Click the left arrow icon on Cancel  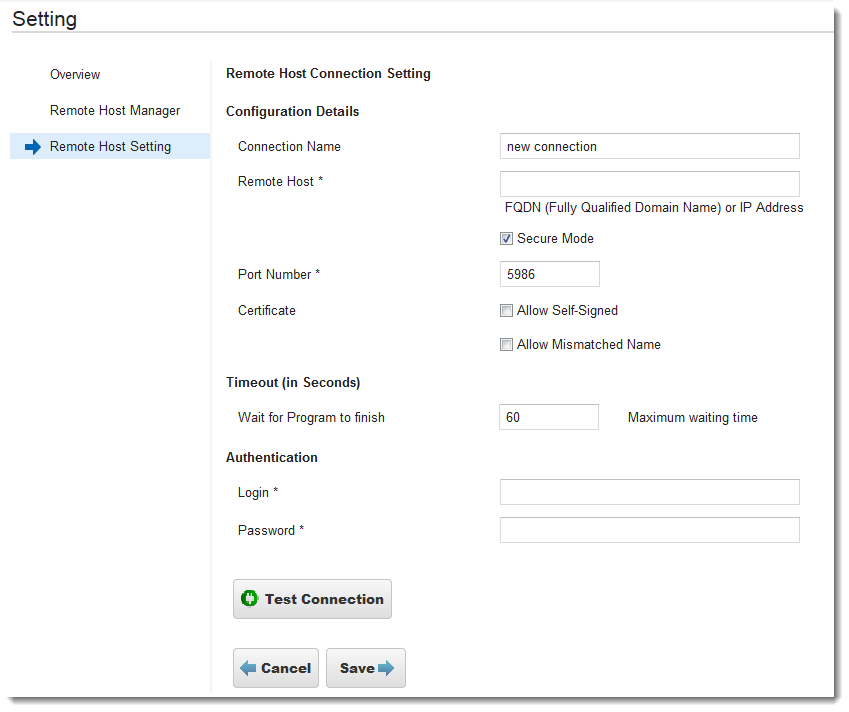[x=248, y=668]
